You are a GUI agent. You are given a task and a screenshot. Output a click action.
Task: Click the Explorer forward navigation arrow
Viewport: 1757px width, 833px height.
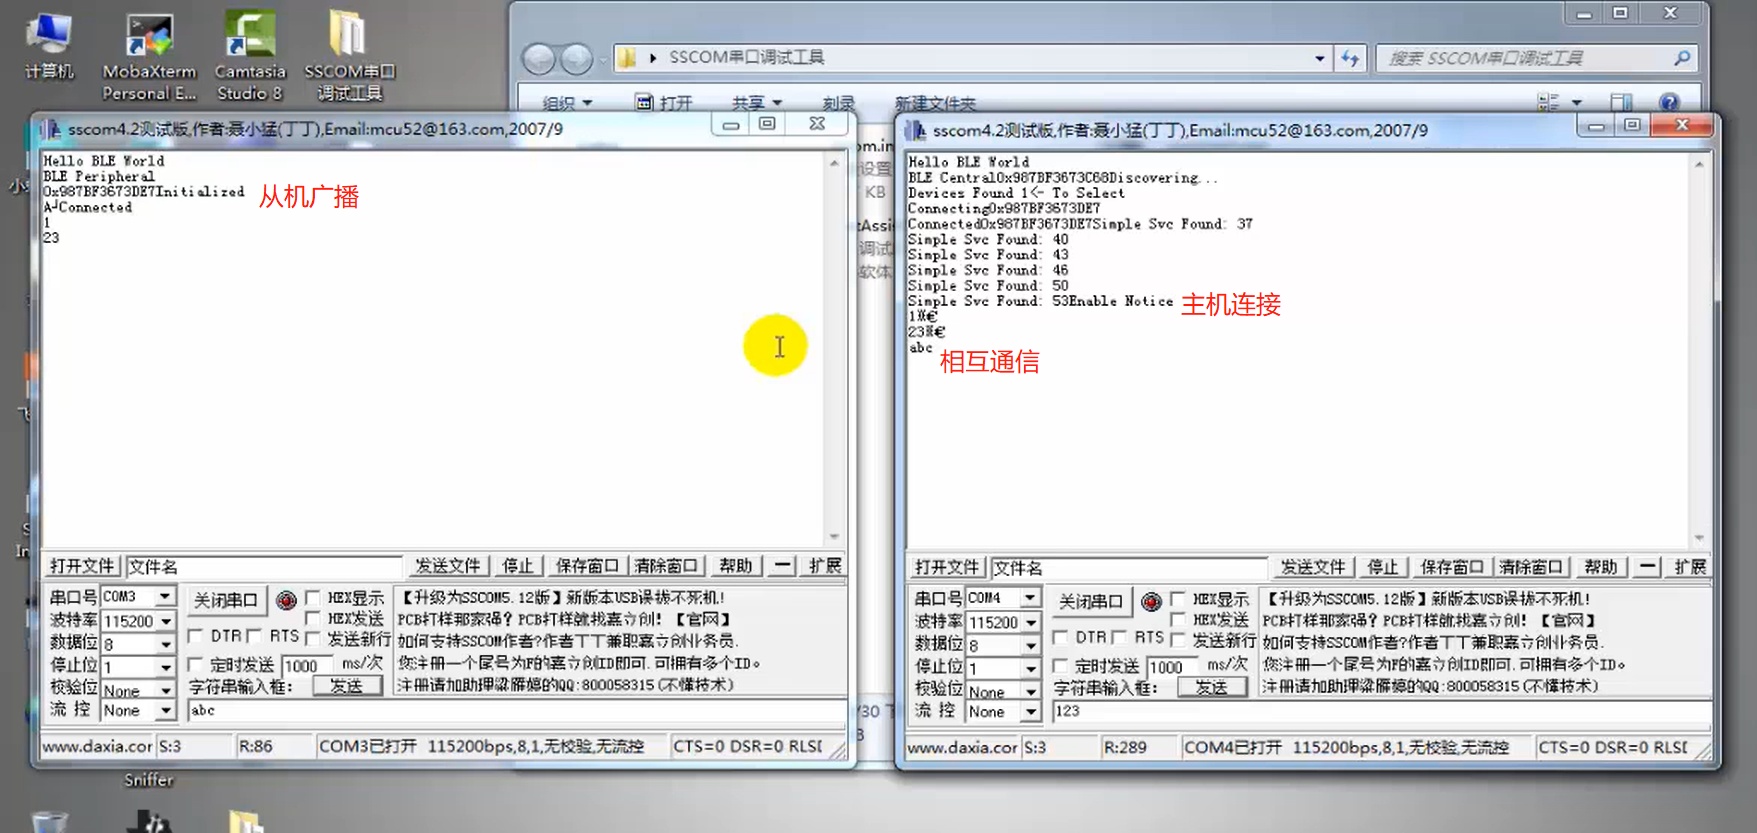pos(576,59)
